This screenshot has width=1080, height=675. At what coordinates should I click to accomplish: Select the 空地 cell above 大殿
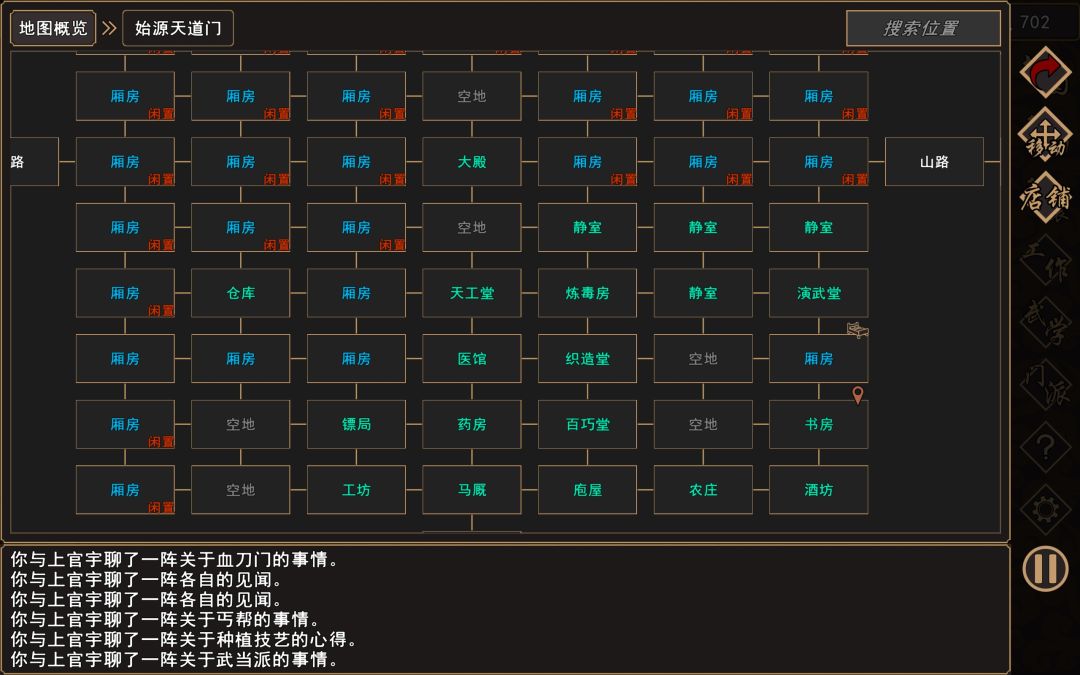tap(472, 96)
